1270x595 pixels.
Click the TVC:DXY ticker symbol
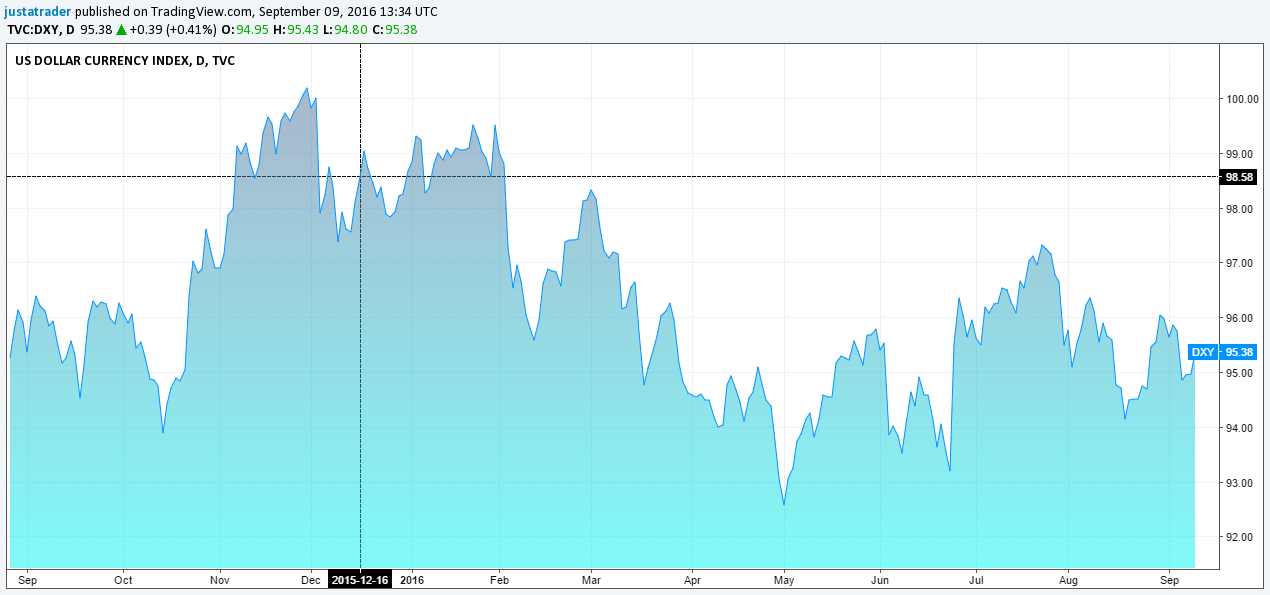27,29
